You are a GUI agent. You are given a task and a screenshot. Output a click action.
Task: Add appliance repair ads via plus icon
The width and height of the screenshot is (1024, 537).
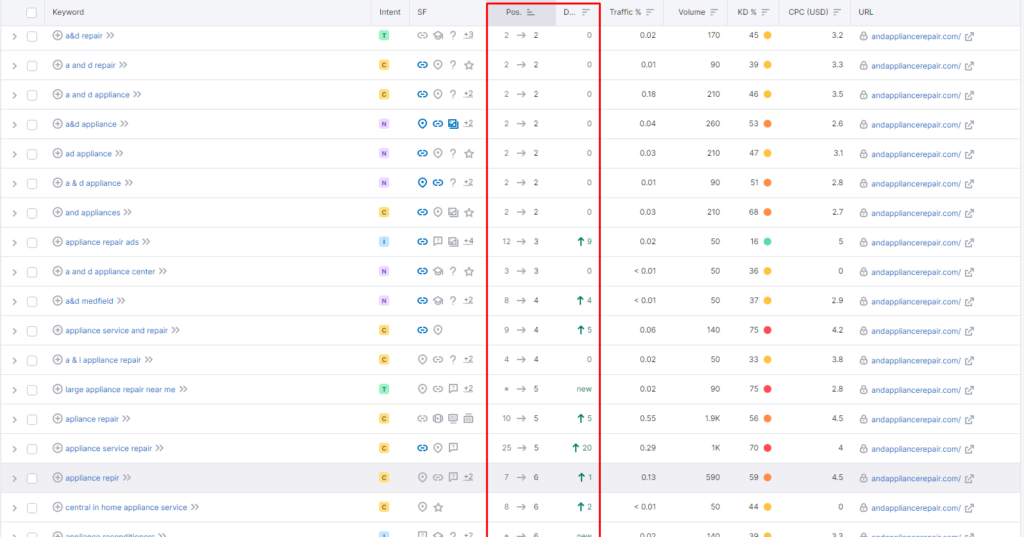click(57, 242)
